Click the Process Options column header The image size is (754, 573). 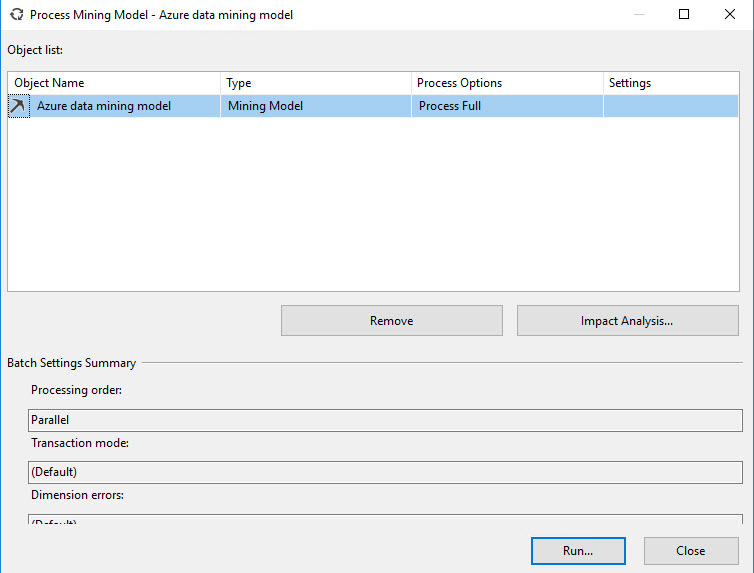(507, 83)
